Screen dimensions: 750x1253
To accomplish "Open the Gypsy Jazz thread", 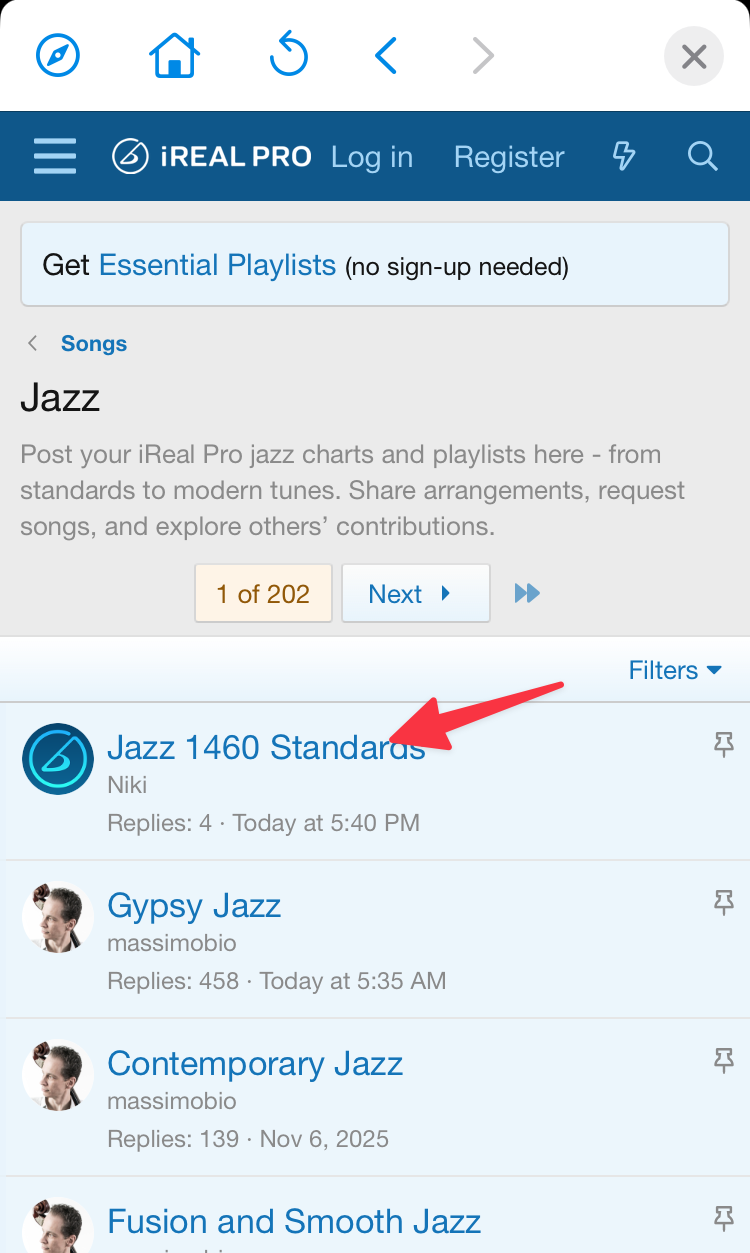I will pyautogui.click(x=194, y=906).
